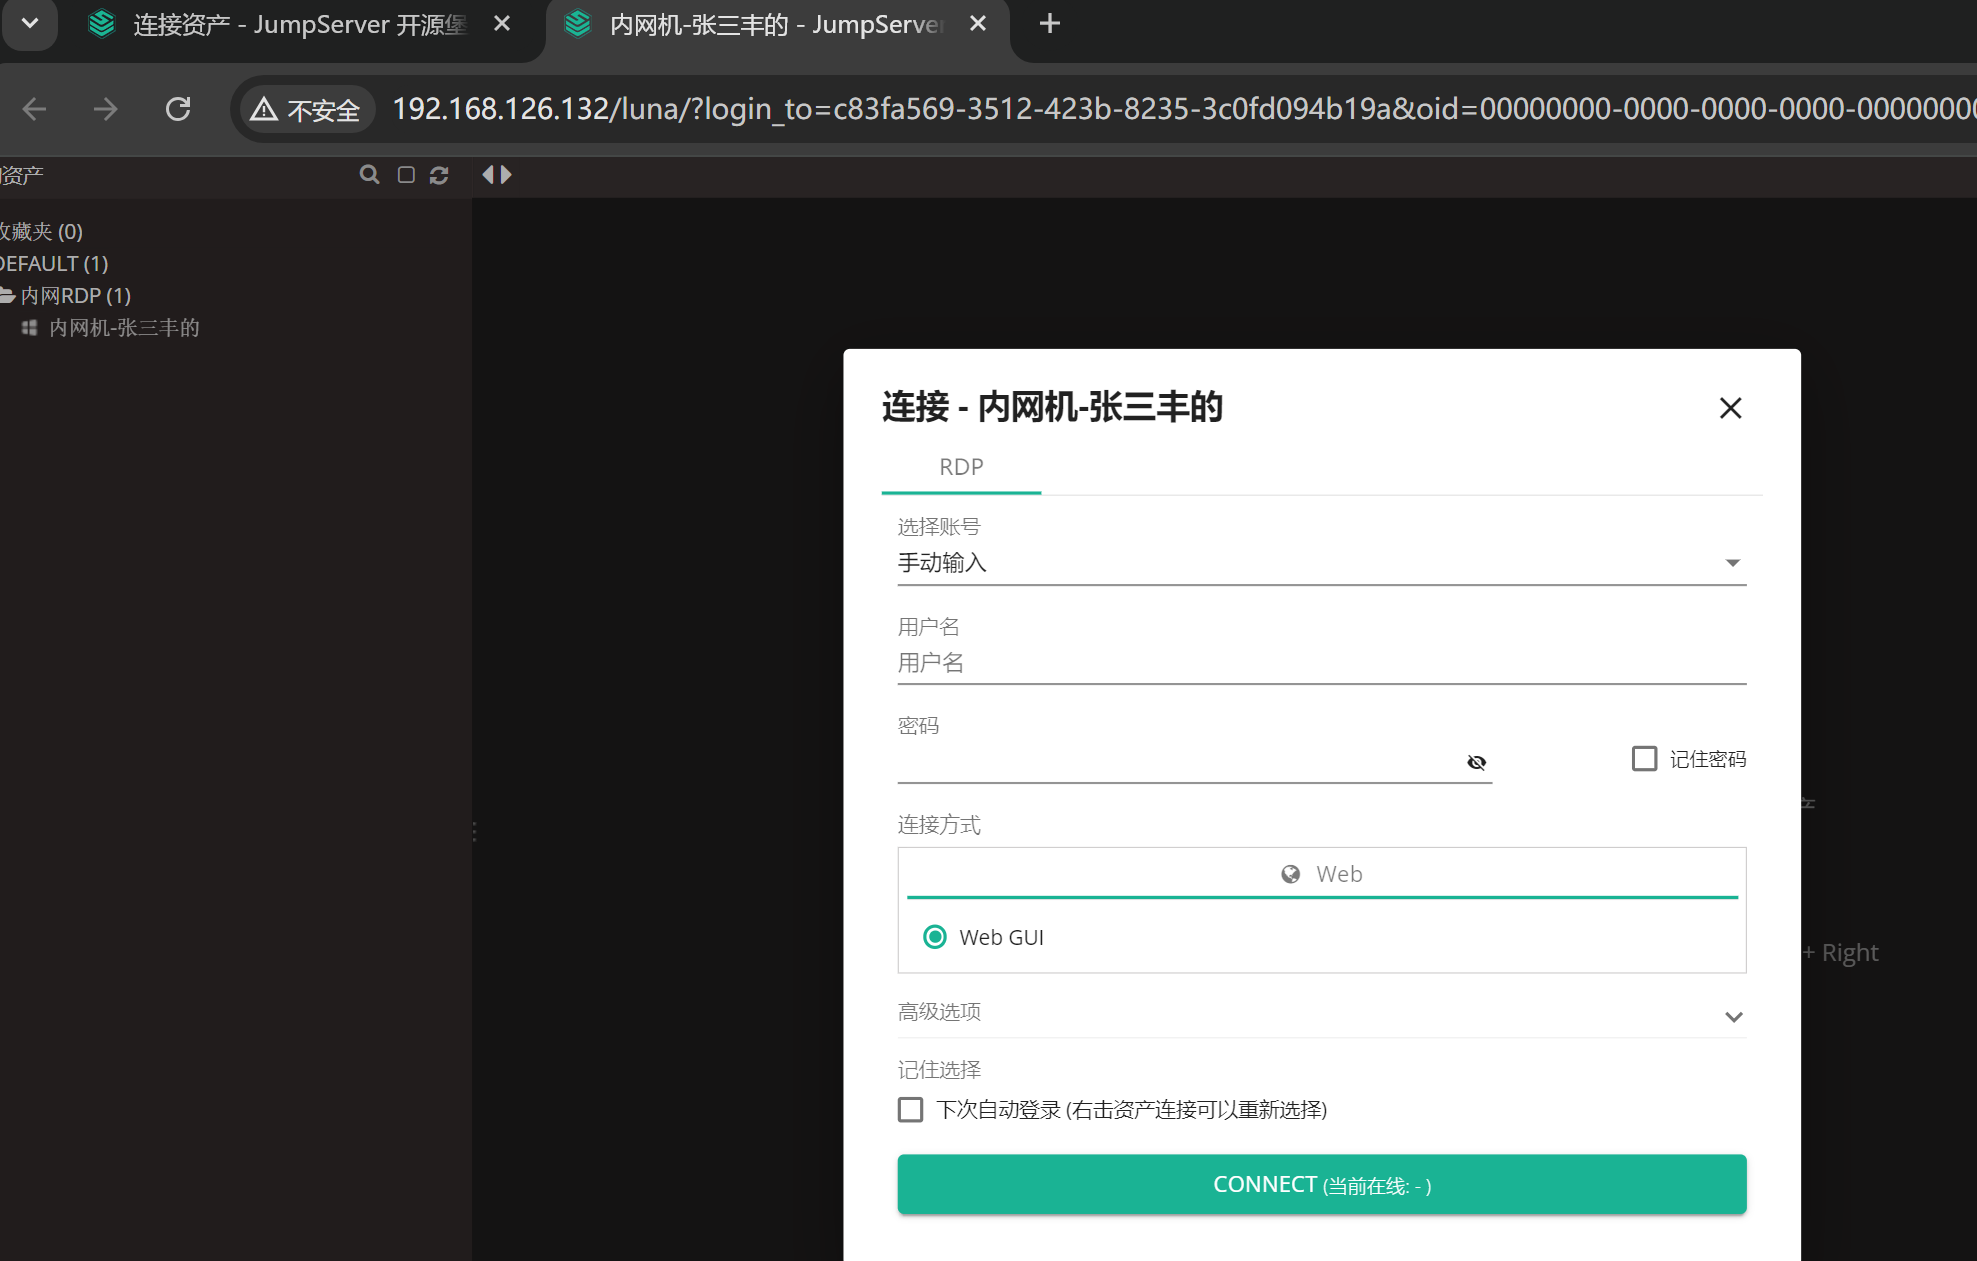1977x1261 pixels.
Task: Switch to the RDP protocol tab
Action: click(x=961, y=467)
